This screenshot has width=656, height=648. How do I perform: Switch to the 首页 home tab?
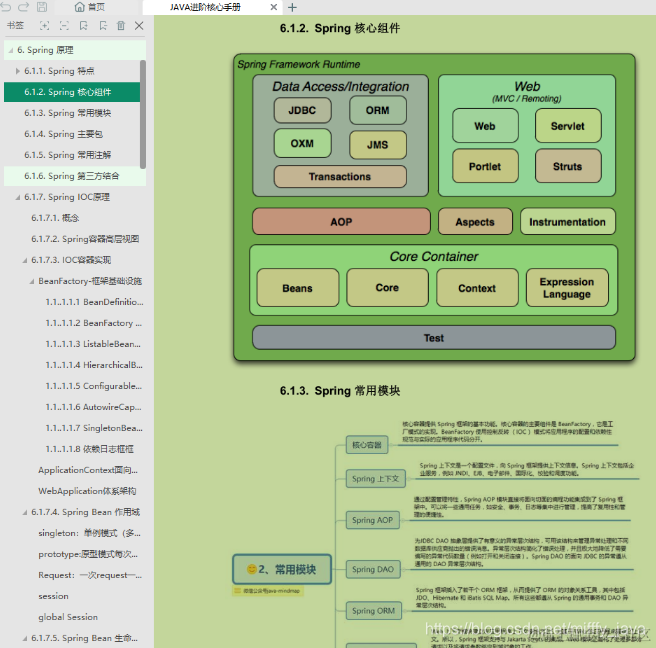(90, 7)
